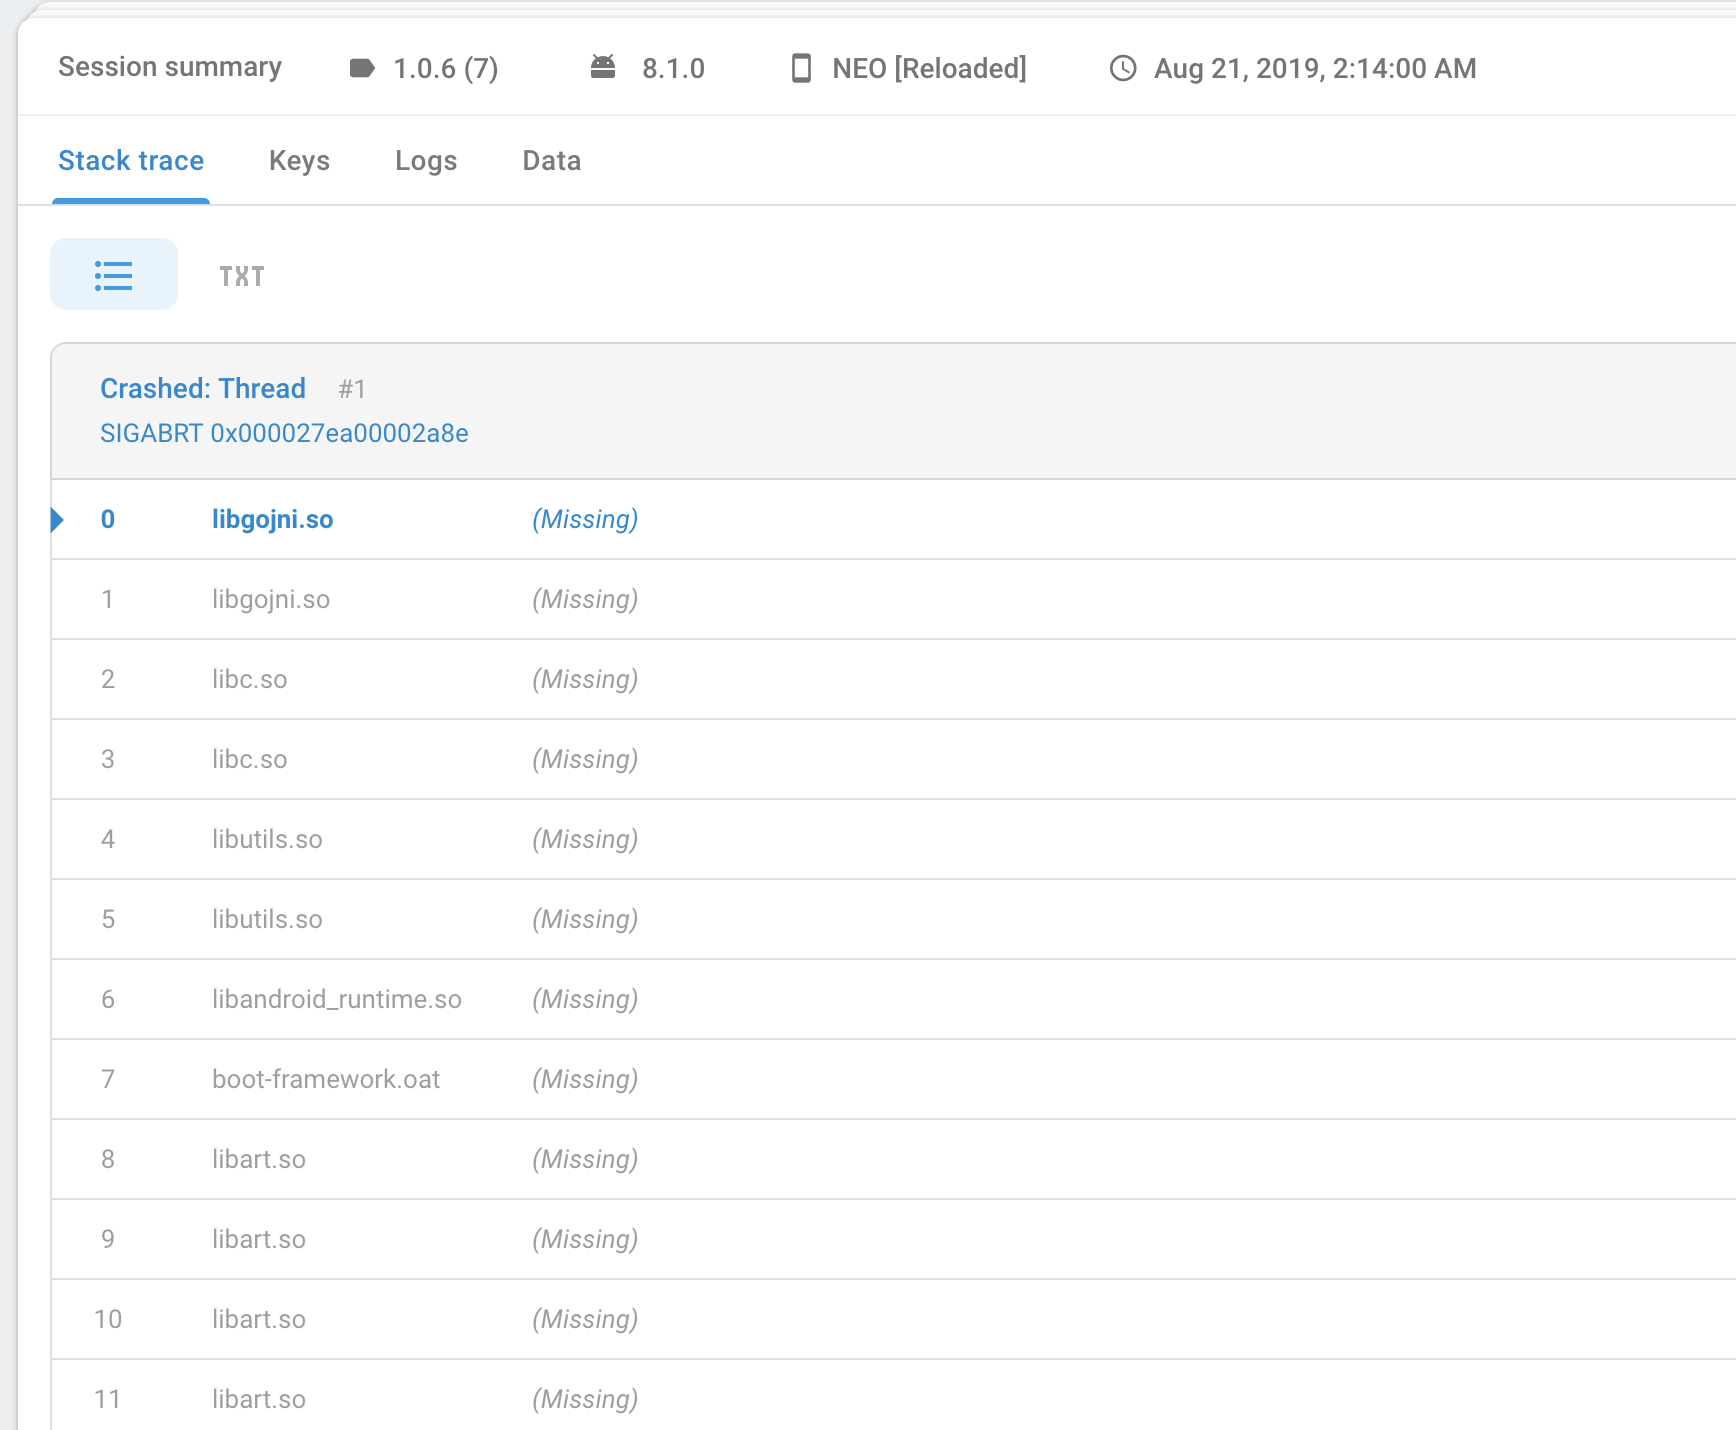Click version text 1.0.6 (7)
Viewport: 1736px width, 1430px height.
(x=446, y=68)
